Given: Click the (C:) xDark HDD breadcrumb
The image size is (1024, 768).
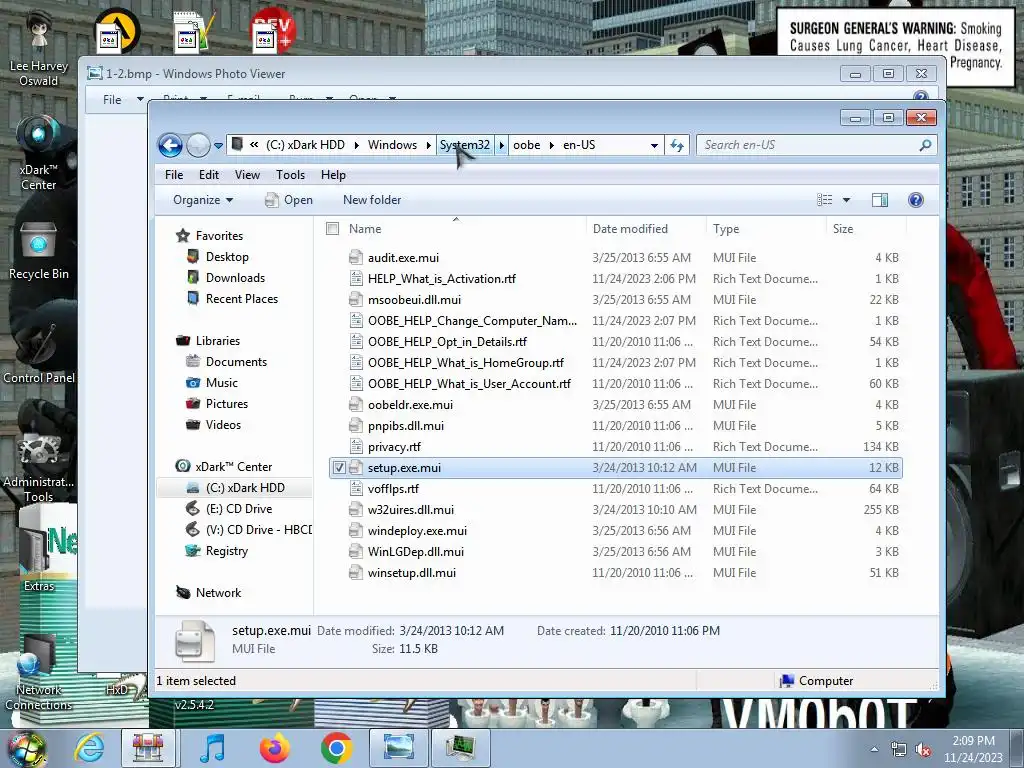Looking at the screenshot, I should 305,145.
